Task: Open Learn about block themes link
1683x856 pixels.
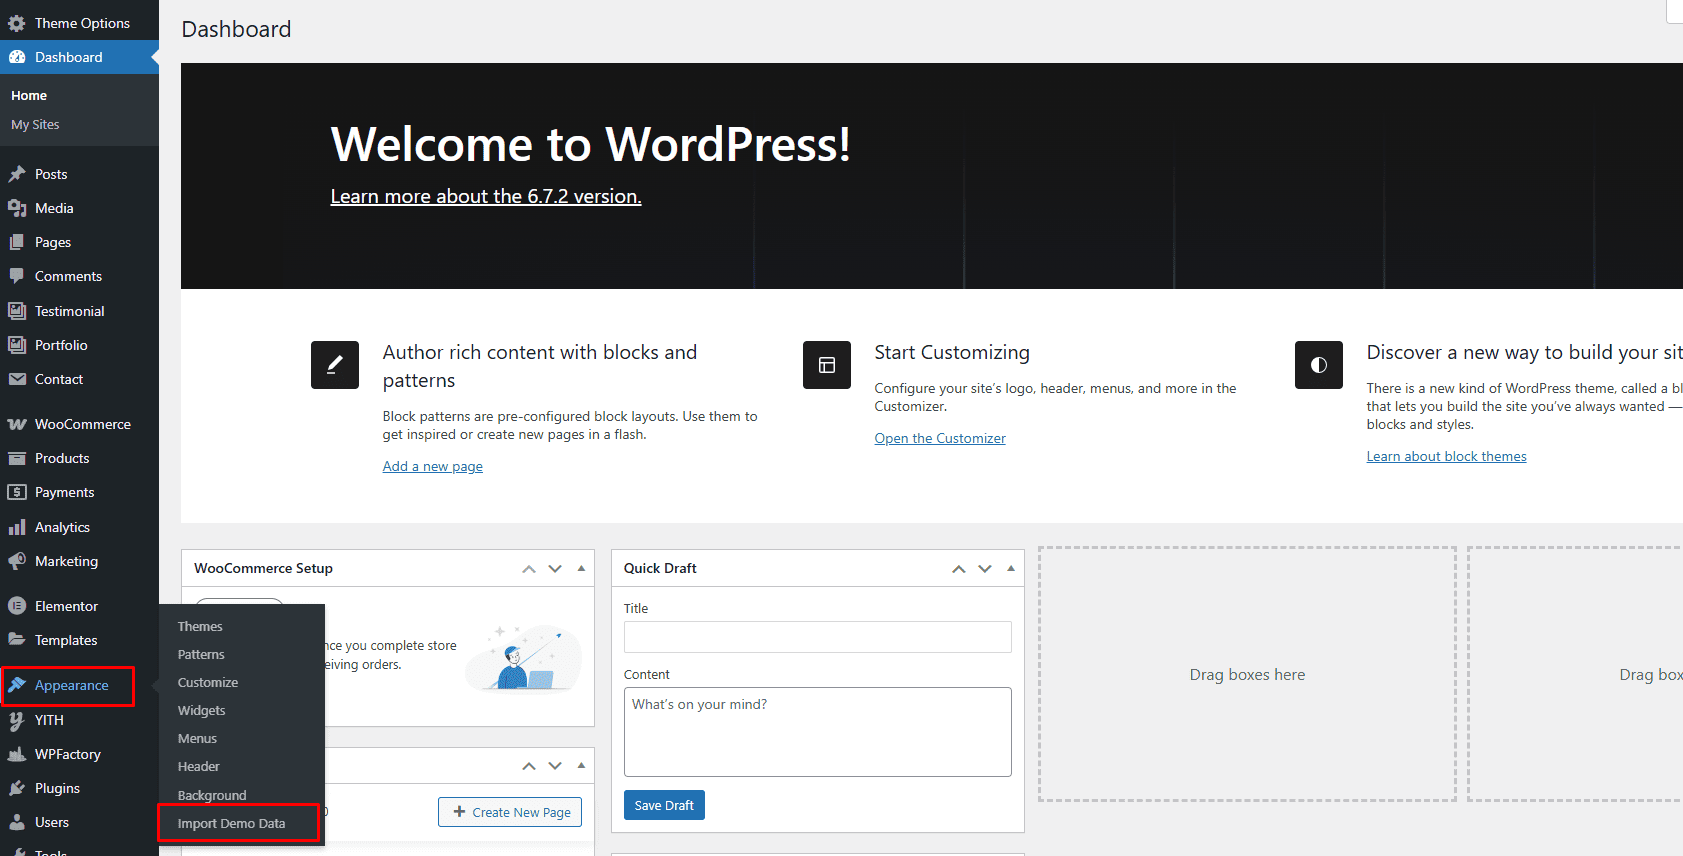Action: 1447,456
